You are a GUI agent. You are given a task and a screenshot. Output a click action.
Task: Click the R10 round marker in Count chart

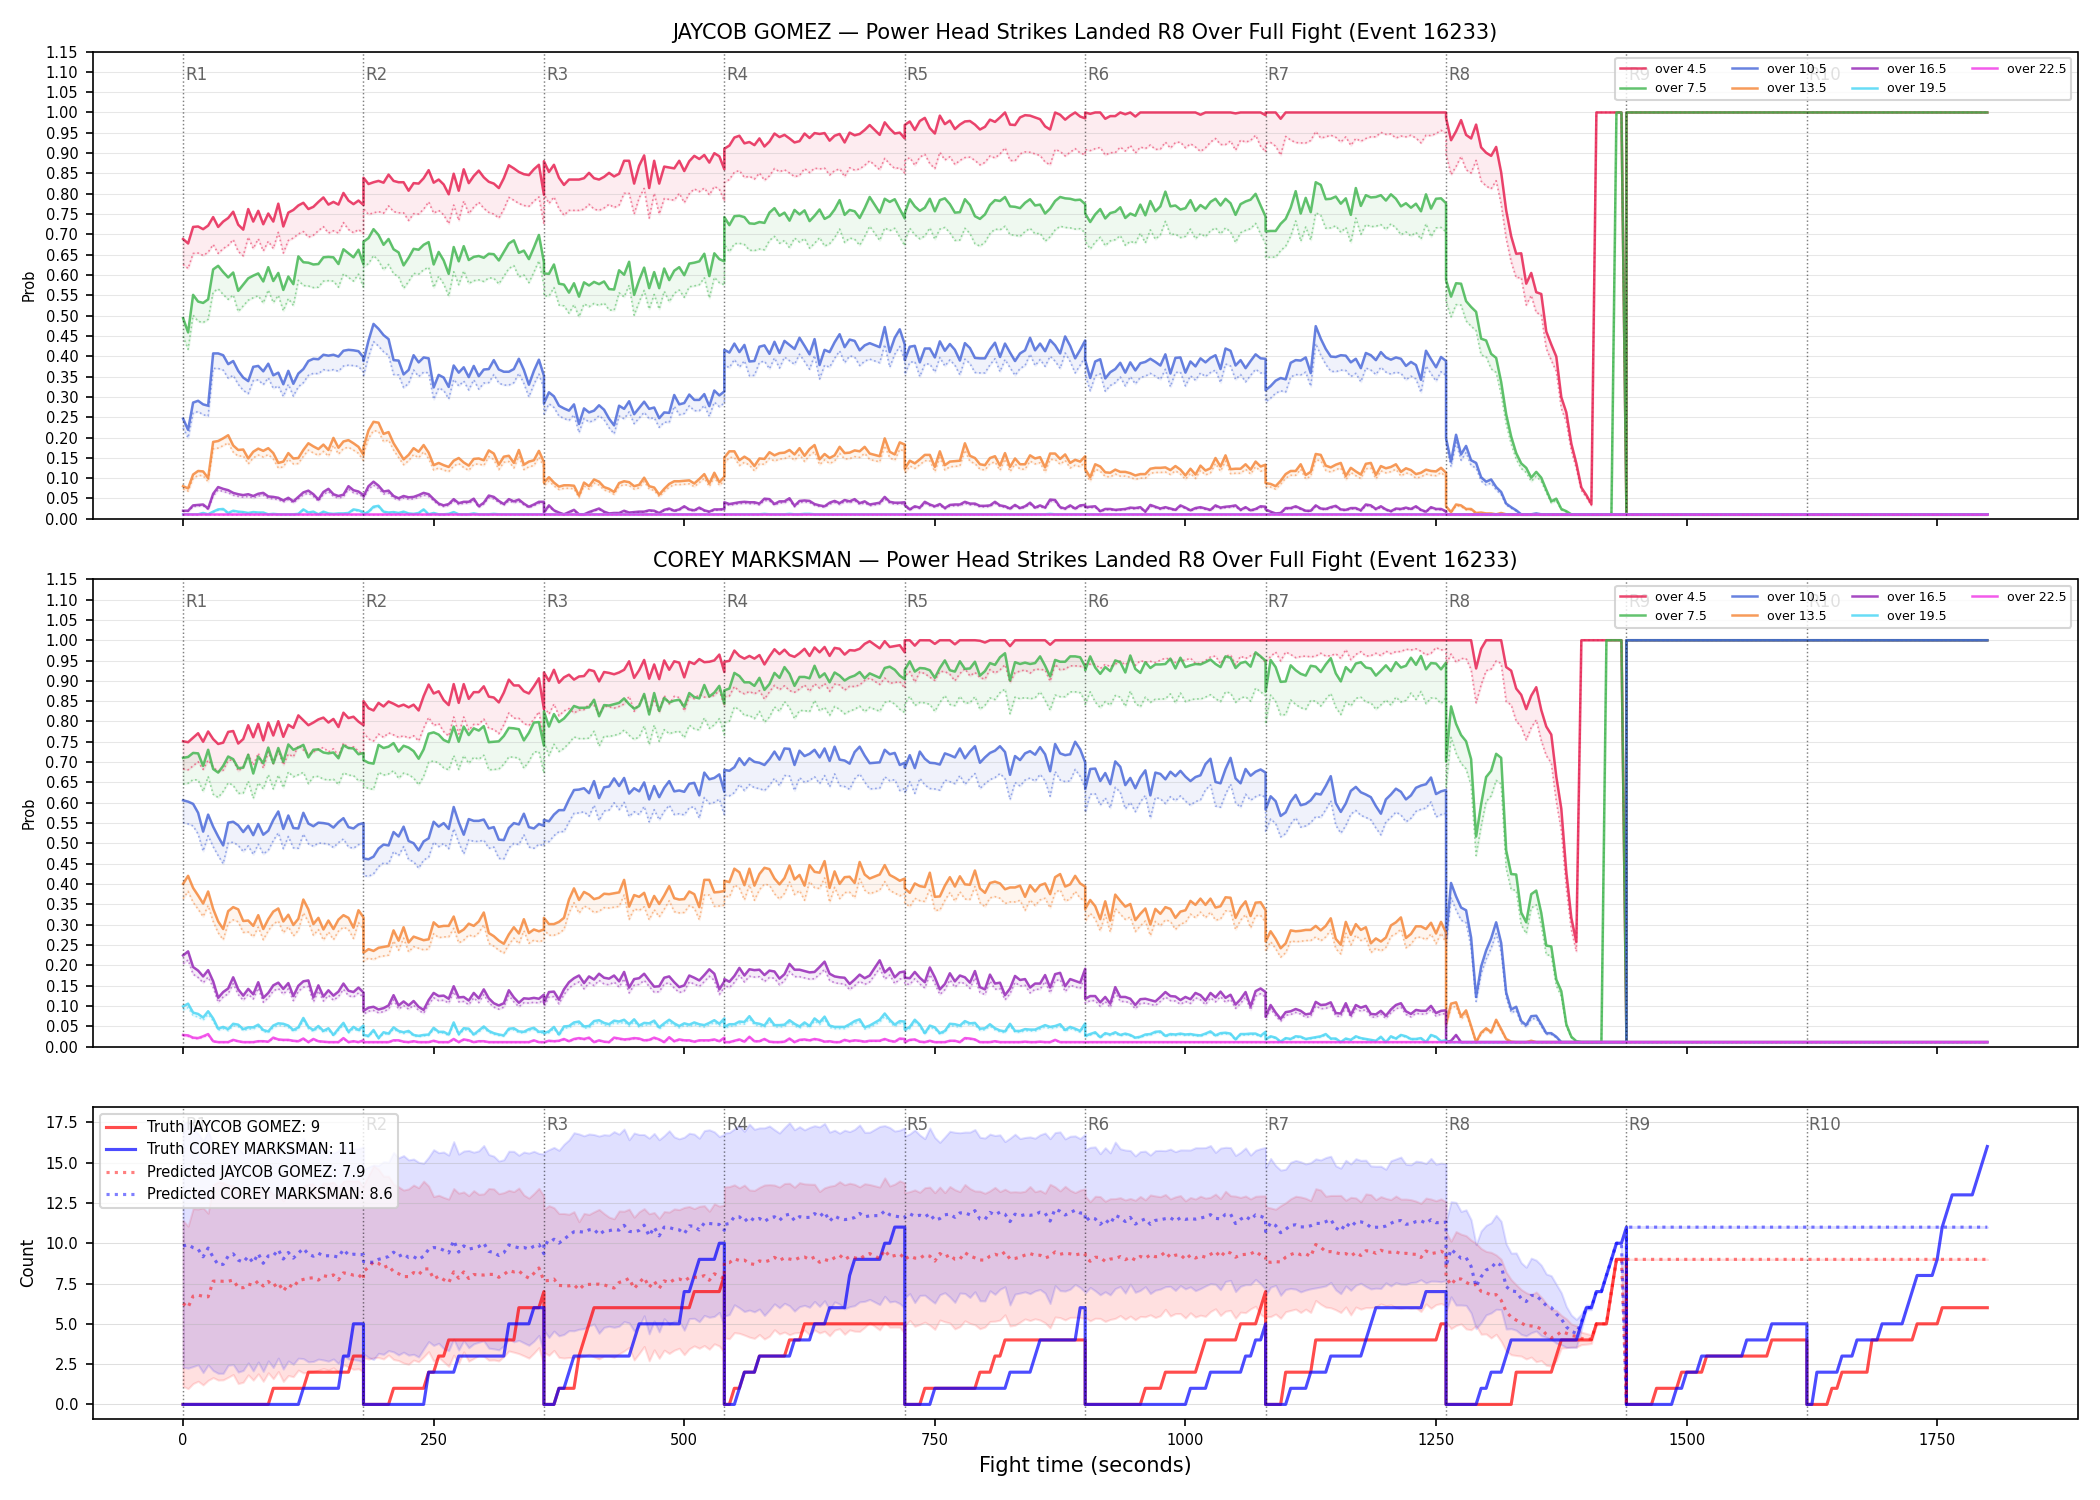[x=1824, y=1124]
